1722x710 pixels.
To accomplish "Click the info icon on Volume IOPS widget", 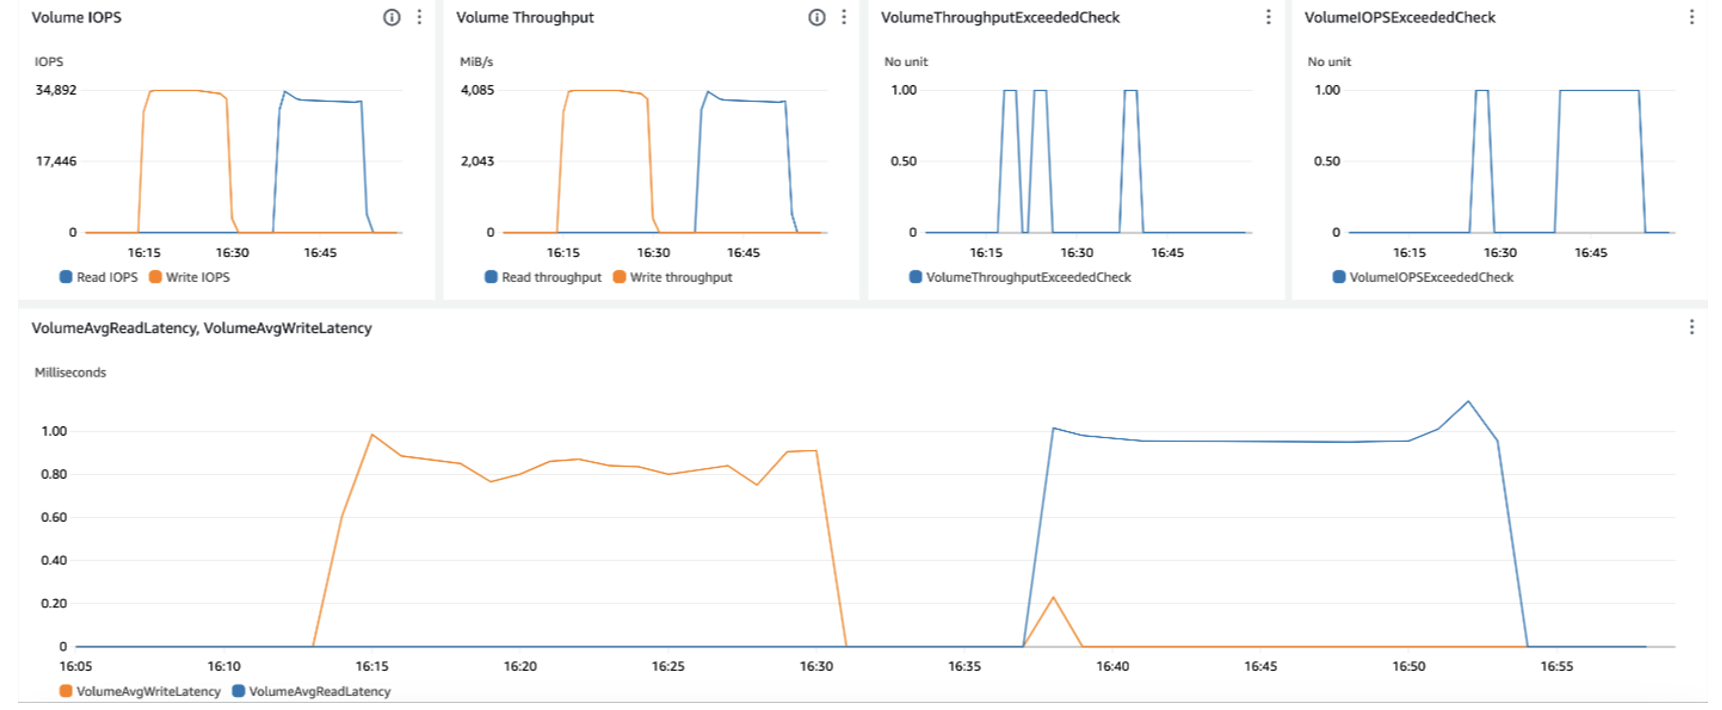I will point(392,17).
